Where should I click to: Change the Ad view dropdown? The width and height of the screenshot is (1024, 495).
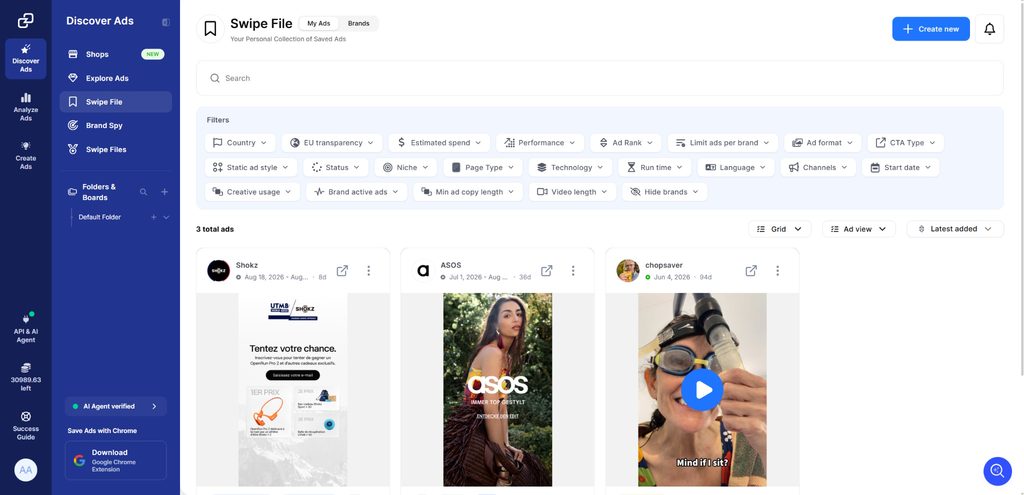point(858,229)
